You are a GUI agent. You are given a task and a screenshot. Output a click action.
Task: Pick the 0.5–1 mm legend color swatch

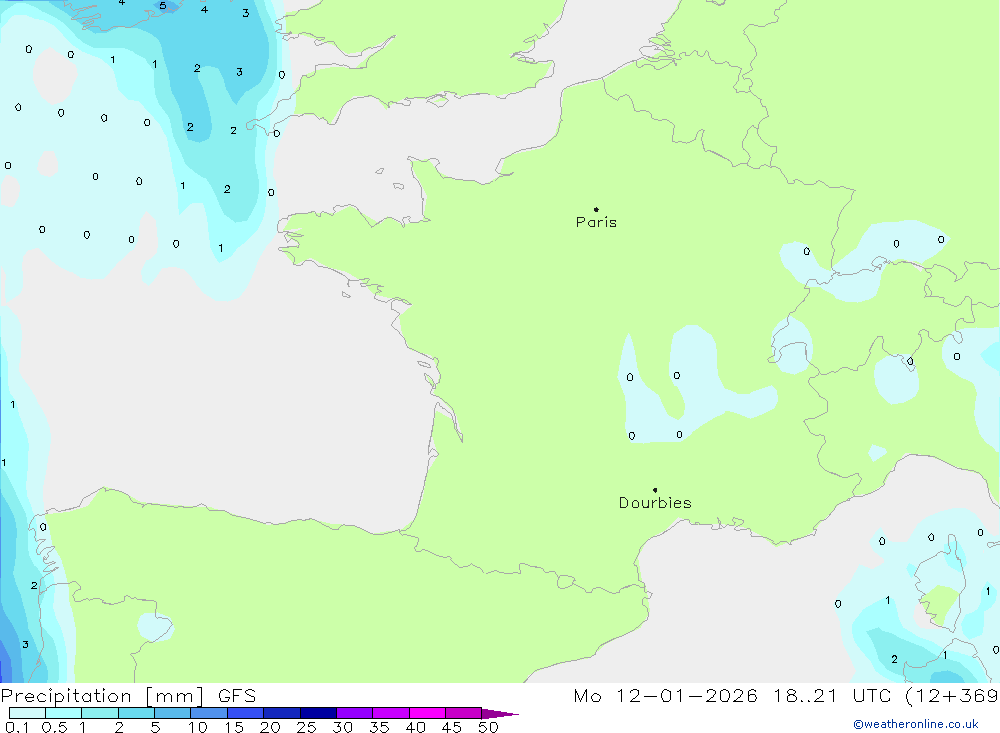point(64,713)
